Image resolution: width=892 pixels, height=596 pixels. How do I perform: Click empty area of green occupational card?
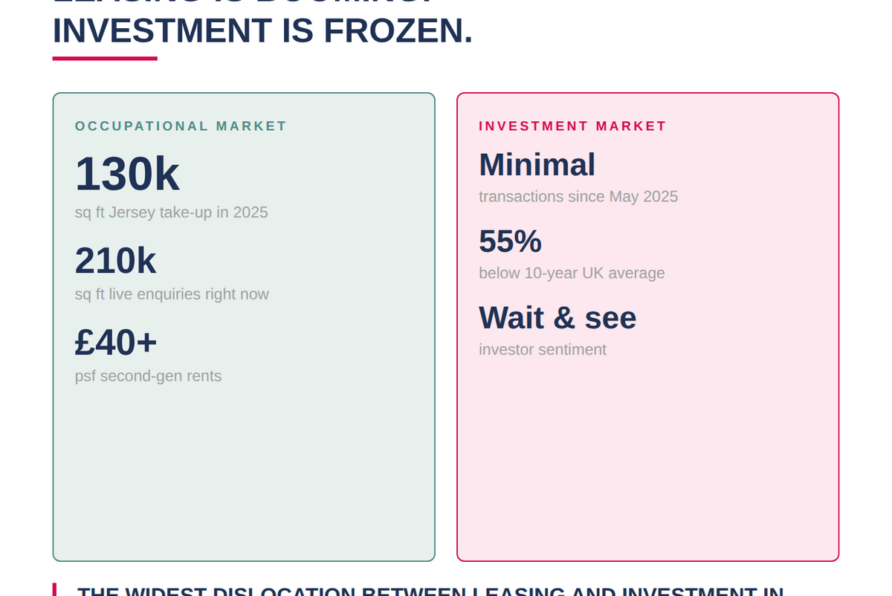[x=243, y=472]
